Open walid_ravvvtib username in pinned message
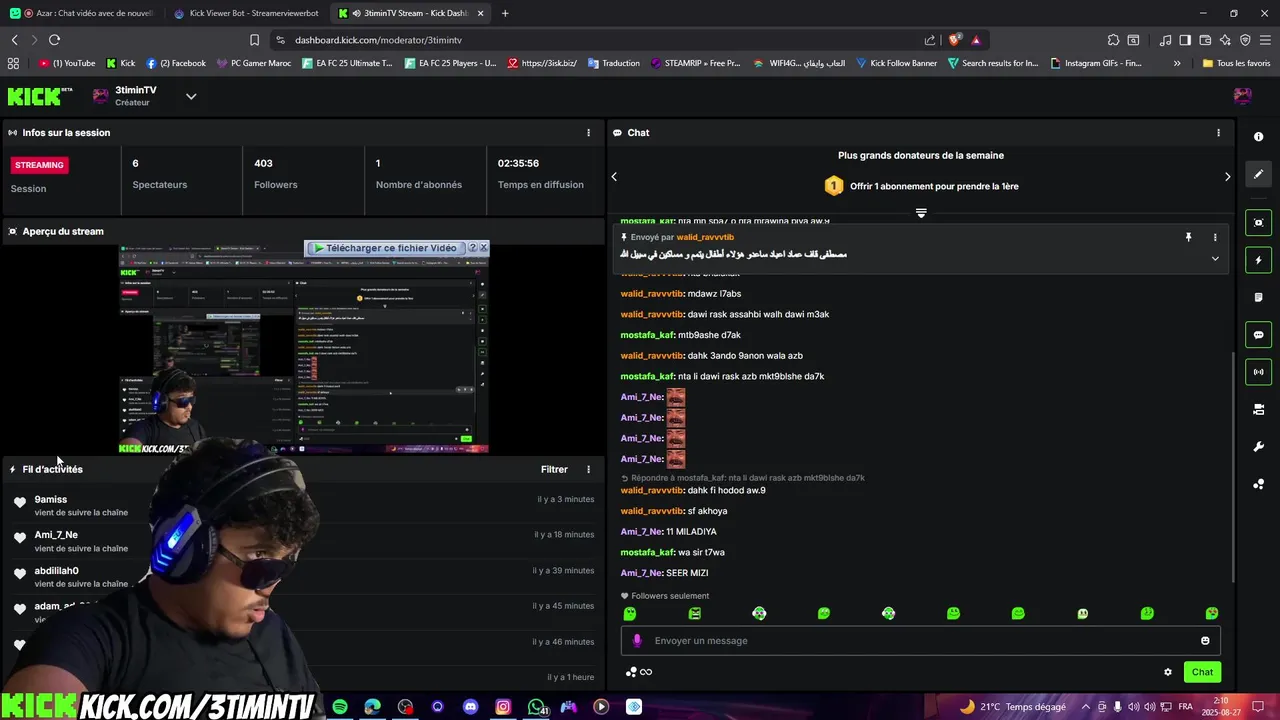This screenshot has width=1280, height=720. [705, 237]
